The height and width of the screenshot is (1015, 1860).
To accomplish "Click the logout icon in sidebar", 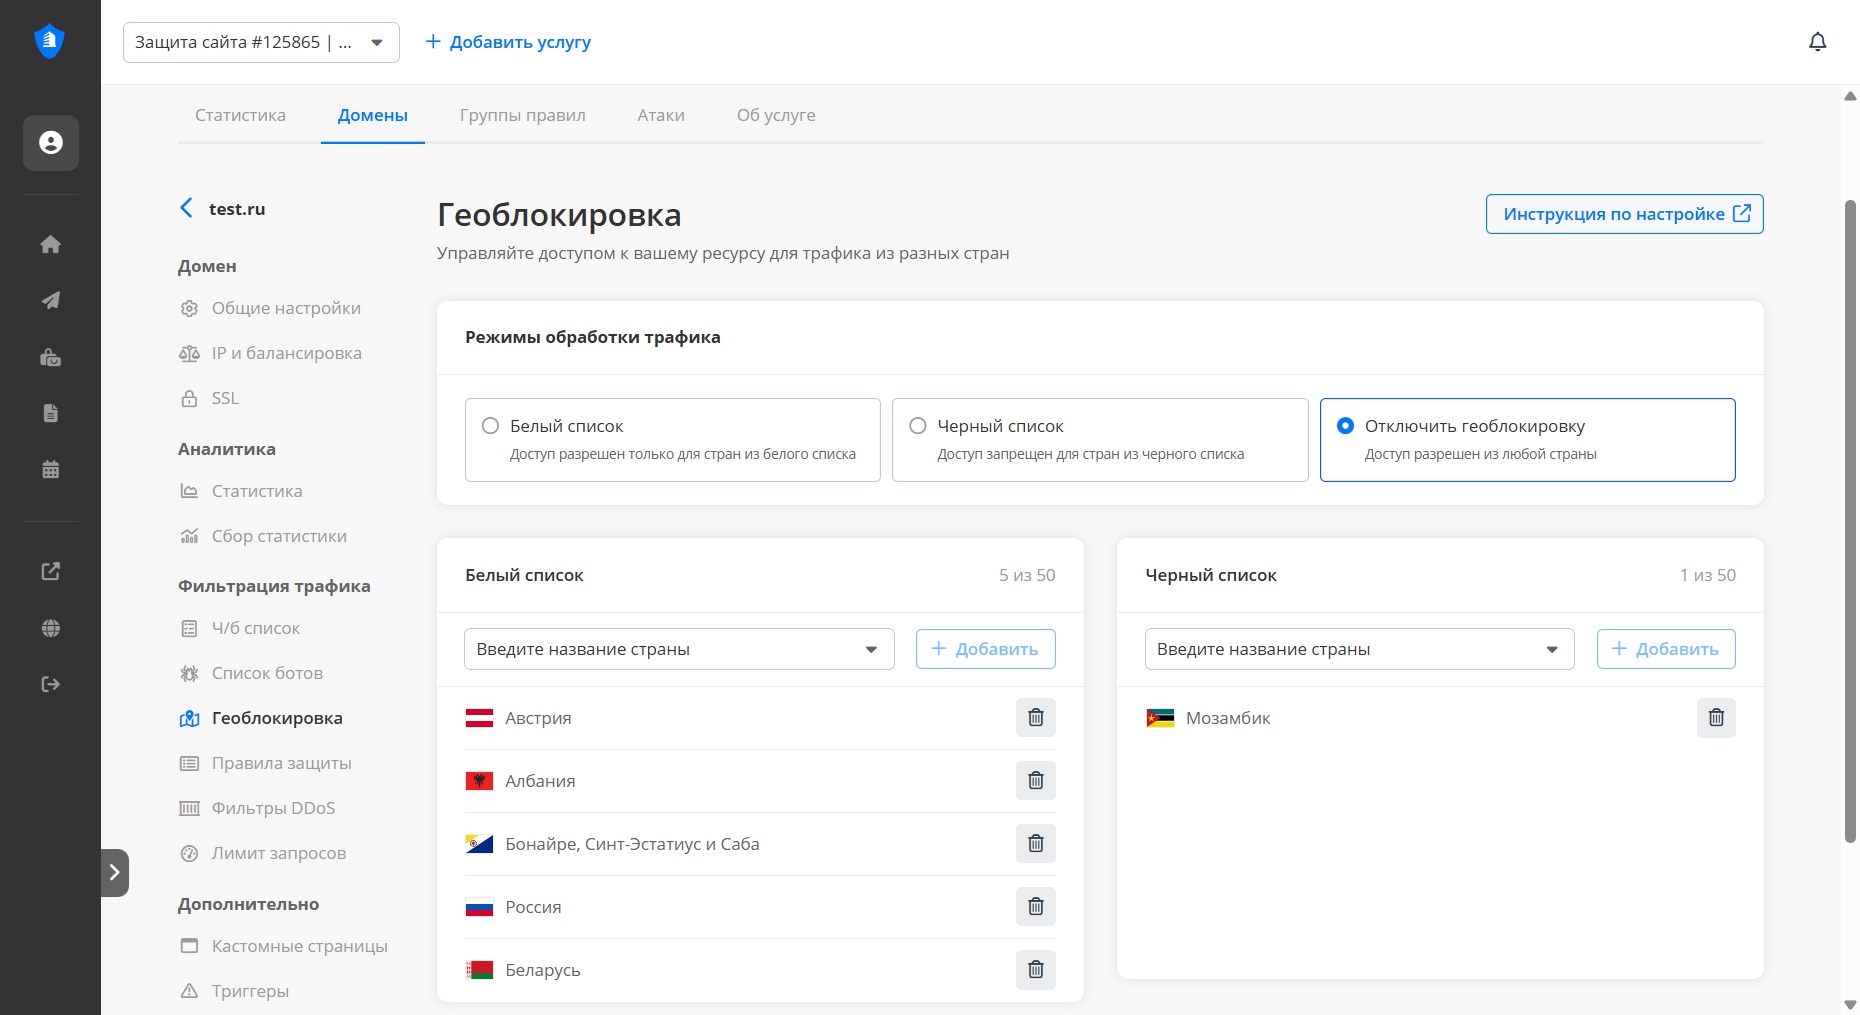I will (x=51, y=684).
